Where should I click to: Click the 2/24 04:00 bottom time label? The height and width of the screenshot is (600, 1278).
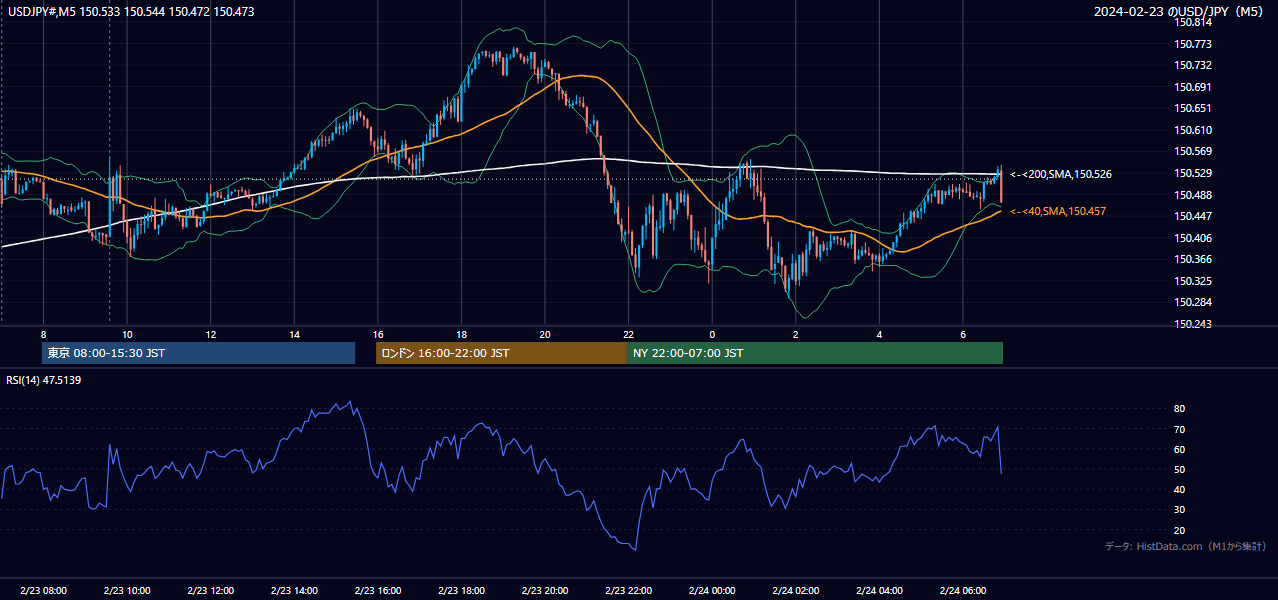tap(879, 590)
